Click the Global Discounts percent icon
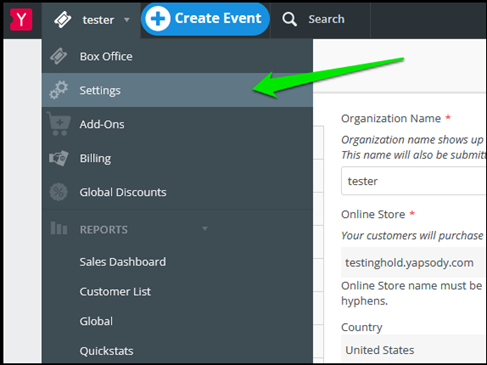The image size is (487, 365). pyautogui.click(x=59, y=192)
